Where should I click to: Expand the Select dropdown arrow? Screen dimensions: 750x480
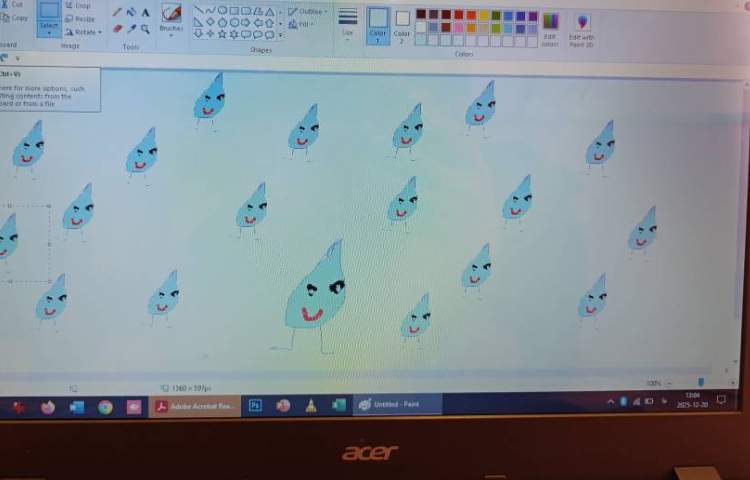[x=48, y=33]
